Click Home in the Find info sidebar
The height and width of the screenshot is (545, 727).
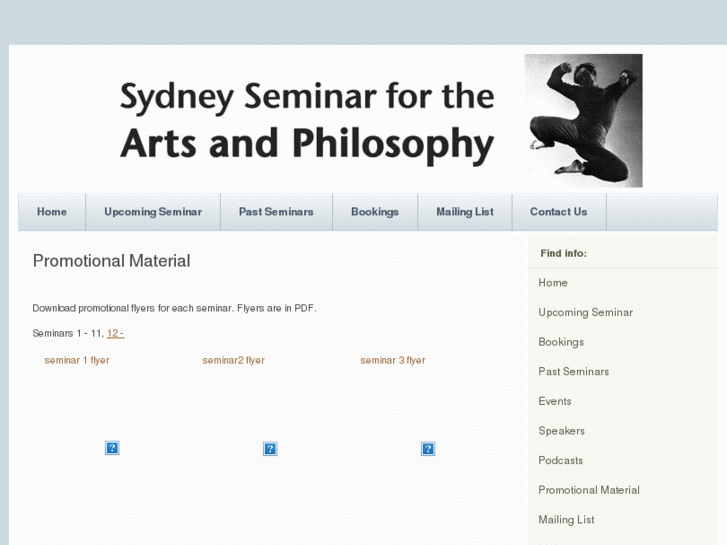(553, 283)
